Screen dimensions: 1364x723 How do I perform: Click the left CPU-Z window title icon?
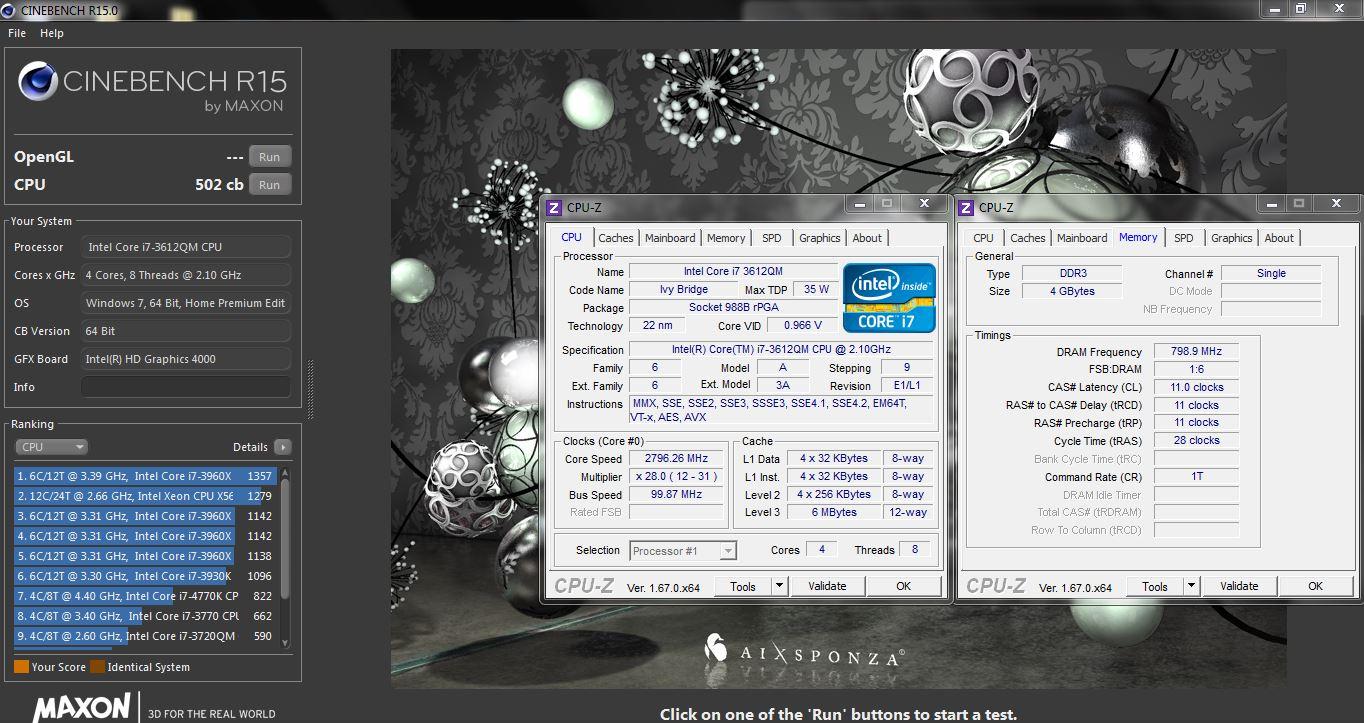pyautogui.click(x=554, y=208)
